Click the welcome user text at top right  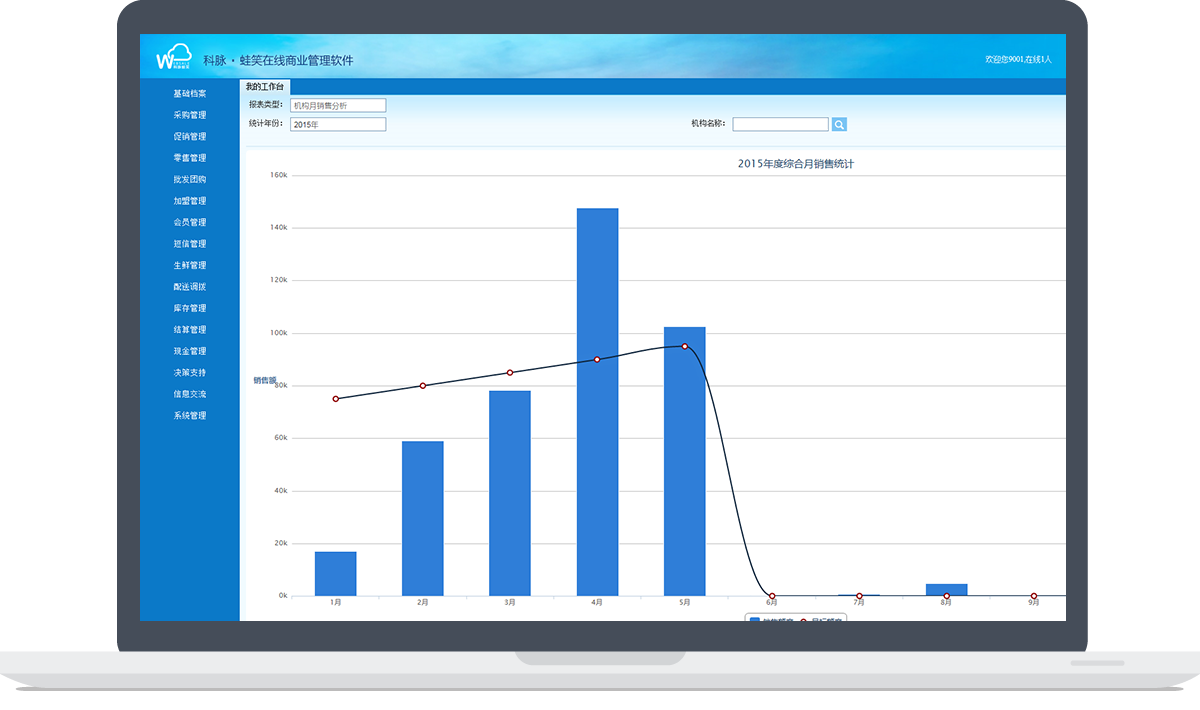pyautogui.click(x=1017, y=59)
